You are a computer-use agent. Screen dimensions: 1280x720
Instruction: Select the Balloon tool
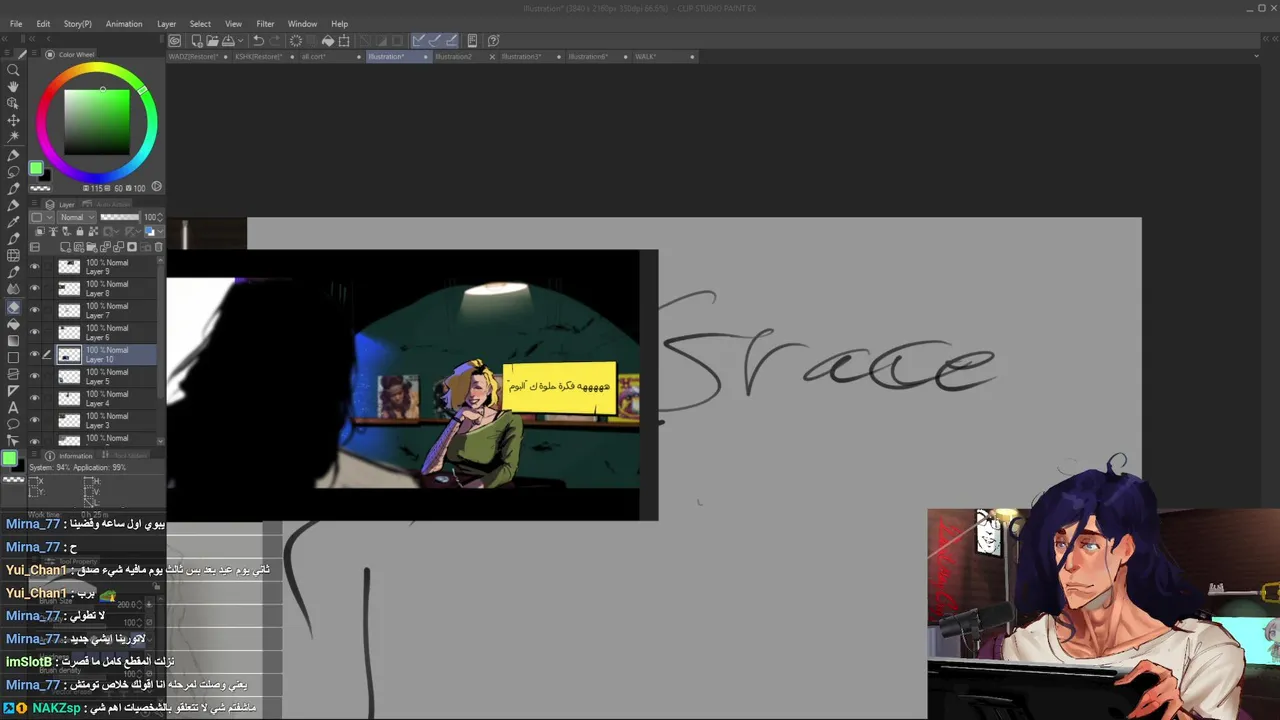13,424
